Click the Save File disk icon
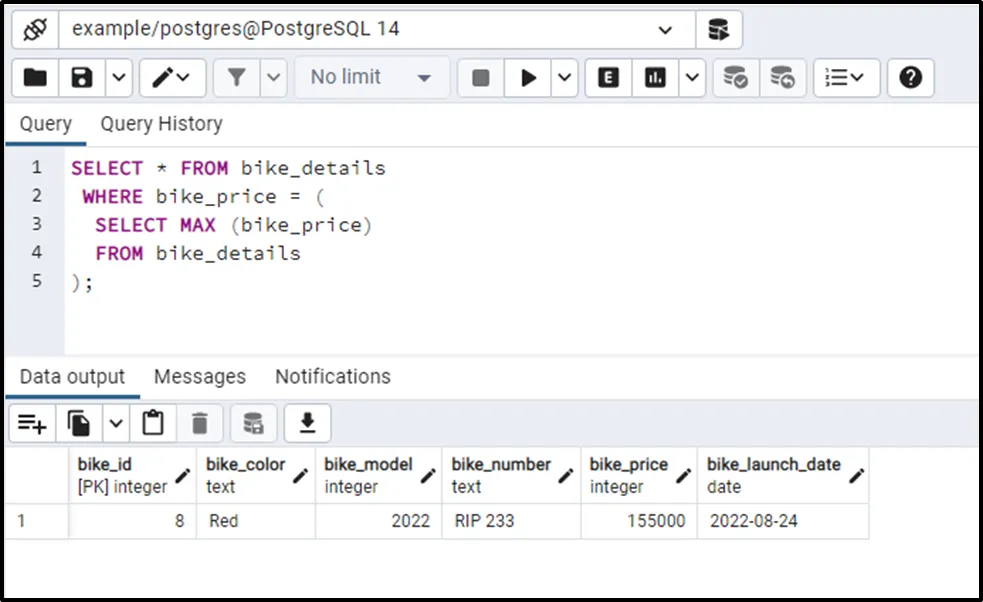The height and width of the screenshot is (602, 983). point(83,78)
